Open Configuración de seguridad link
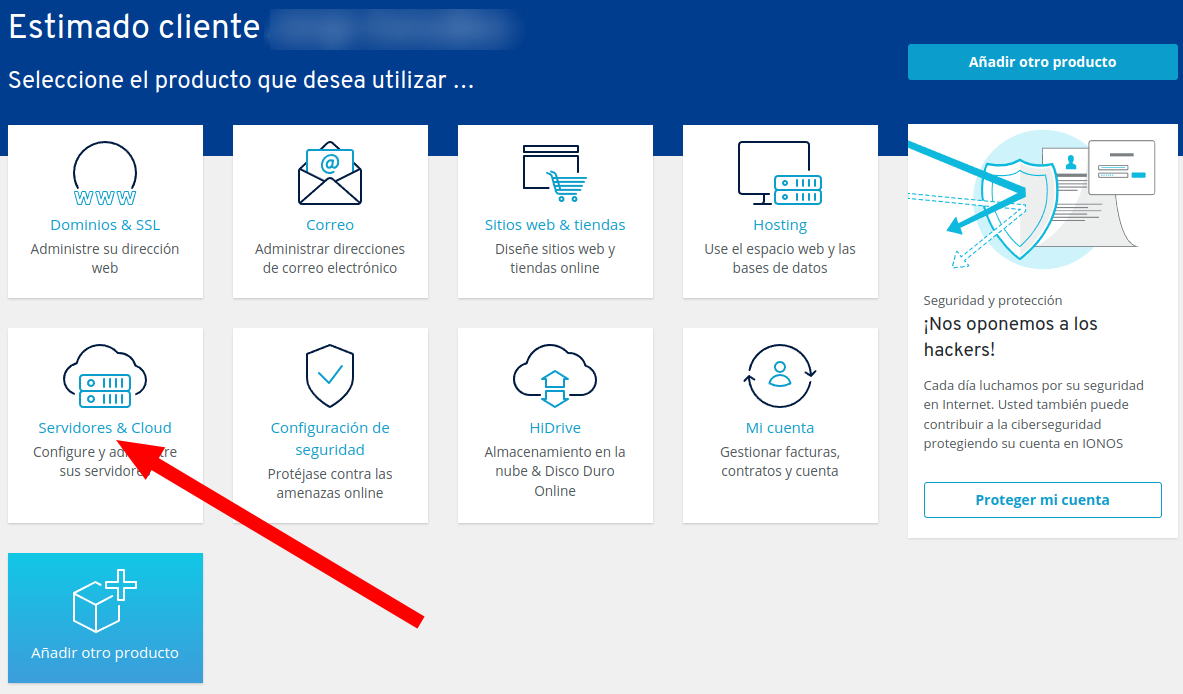1183x694 pixels. (330, 439)
